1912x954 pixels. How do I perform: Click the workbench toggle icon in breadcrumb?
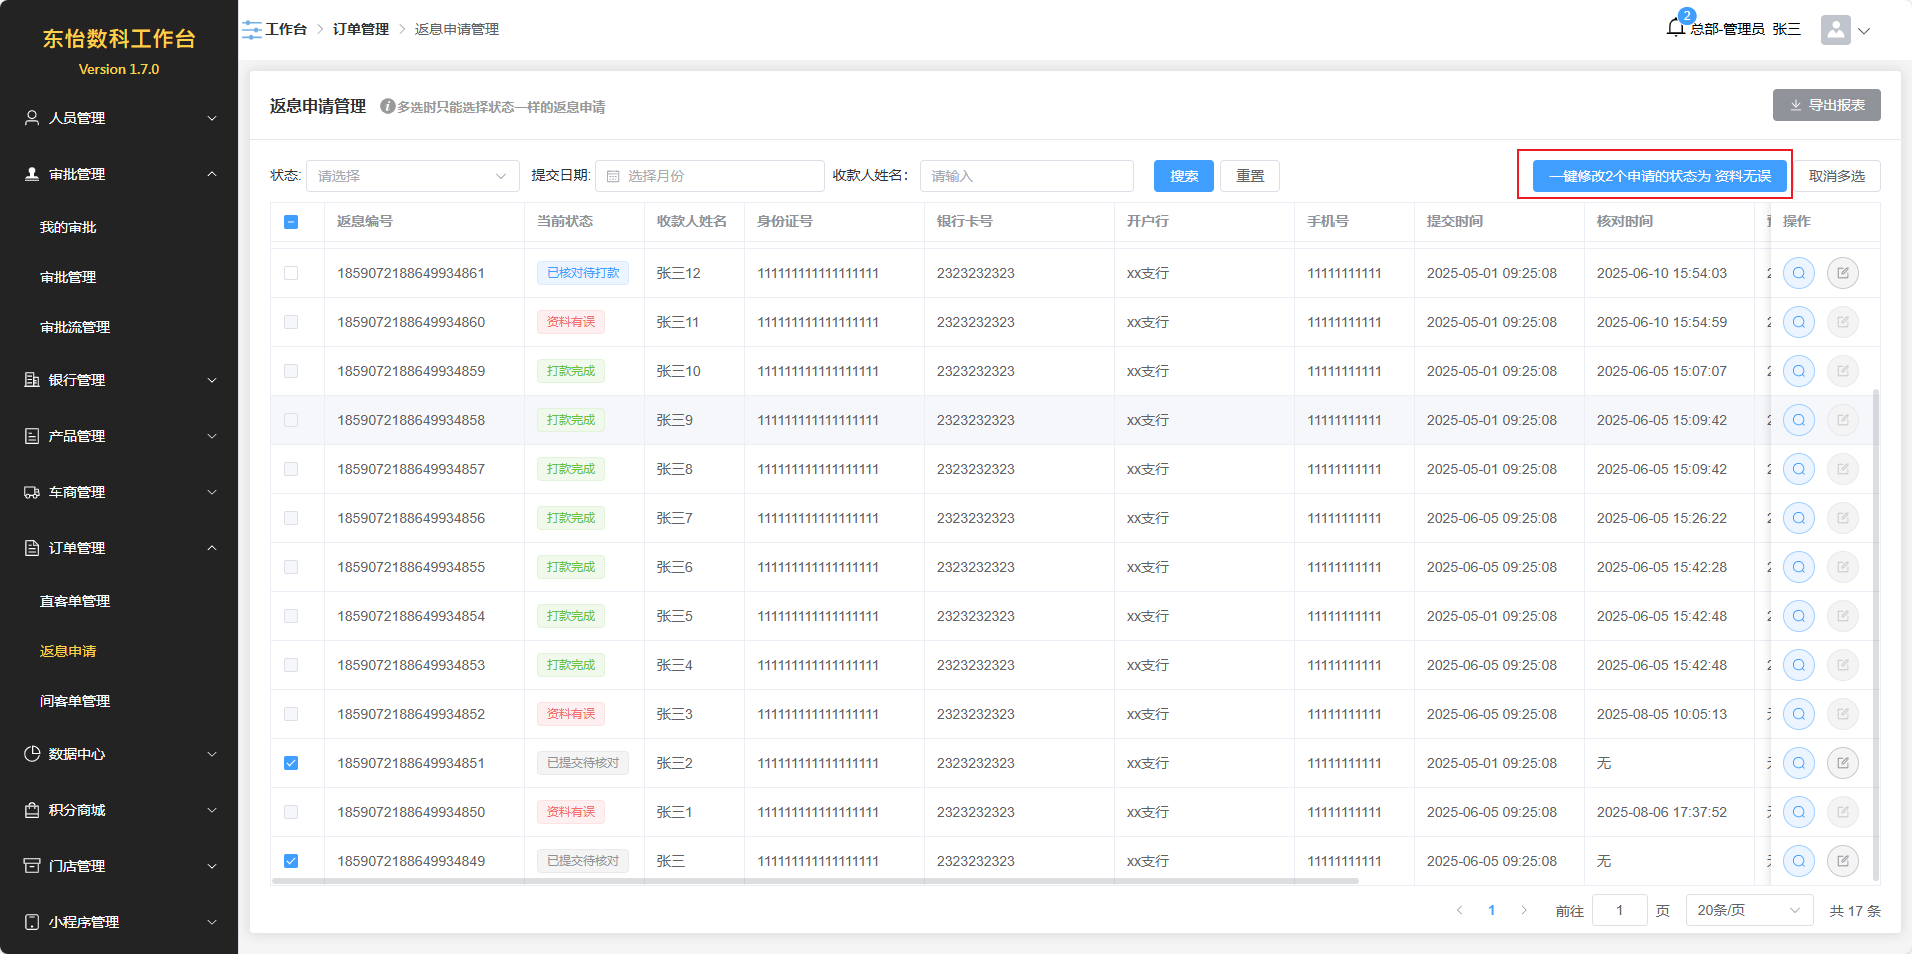[x=251, y=30]
